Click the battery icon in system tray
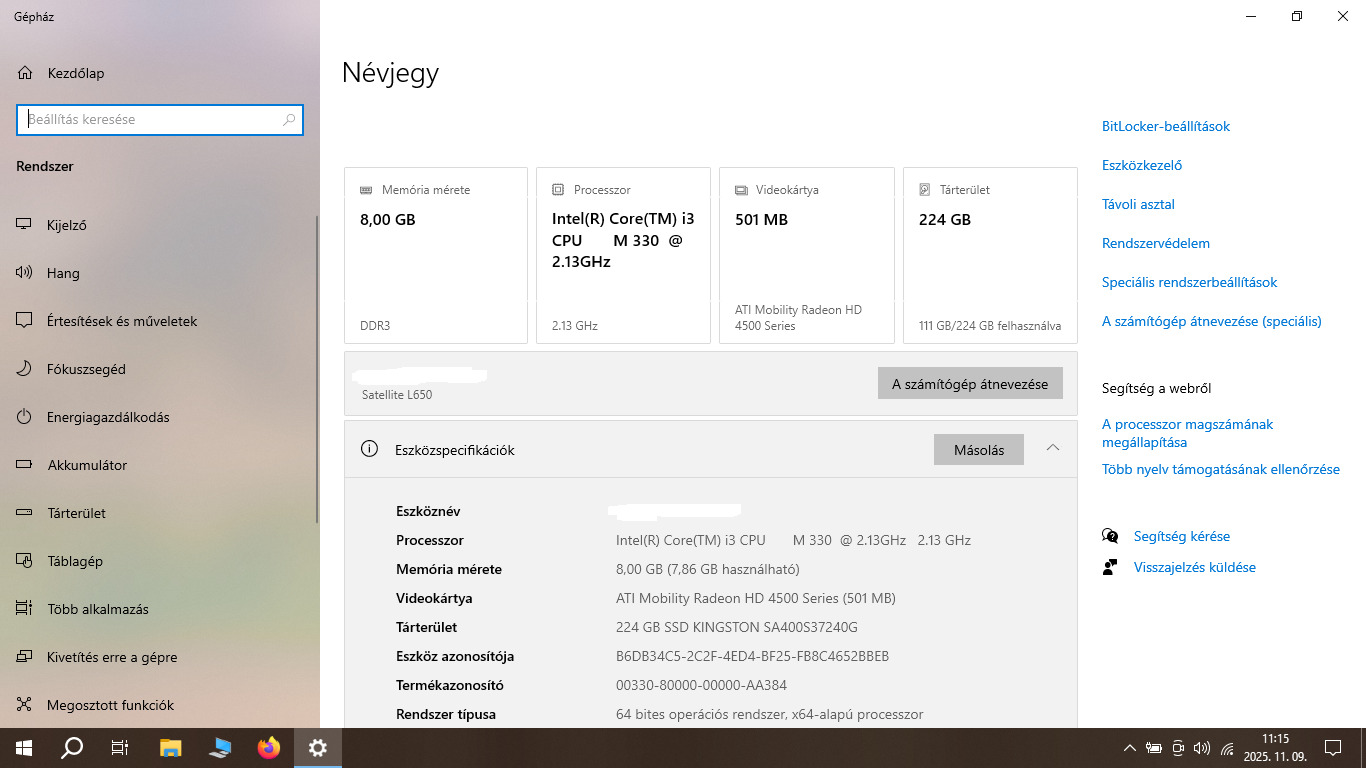Image resolution: width=1366 pixels, height=768 pixels. pos(1154,747)
